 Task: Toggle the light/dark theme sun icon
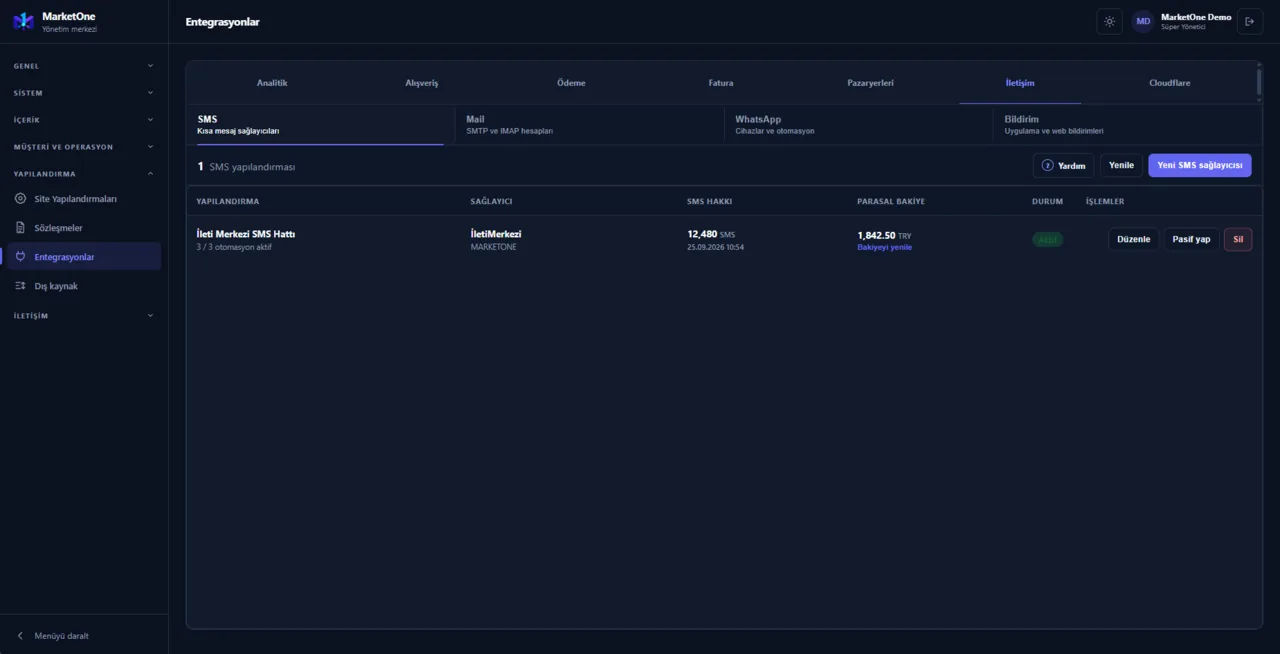[1109, 21]
